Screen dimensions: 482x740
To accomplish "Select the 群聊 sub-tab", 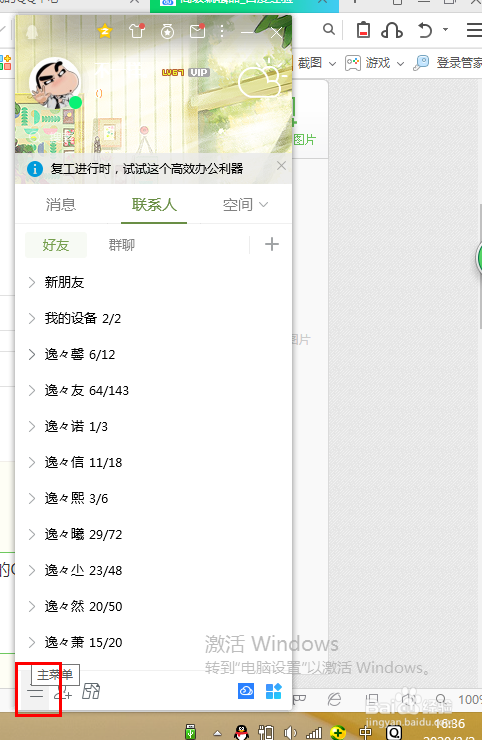I will tap(121, 245).
